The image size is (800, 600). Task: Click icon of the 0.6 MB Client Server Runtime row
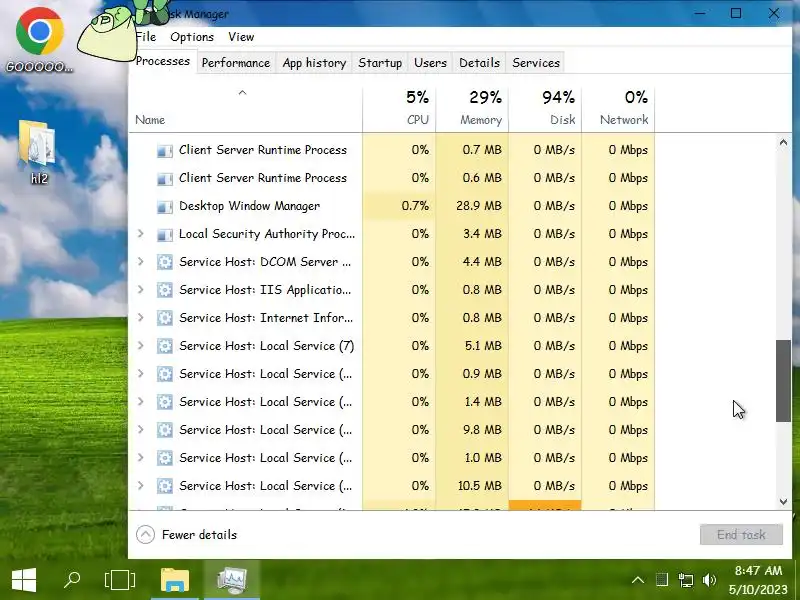click(164, 179)
